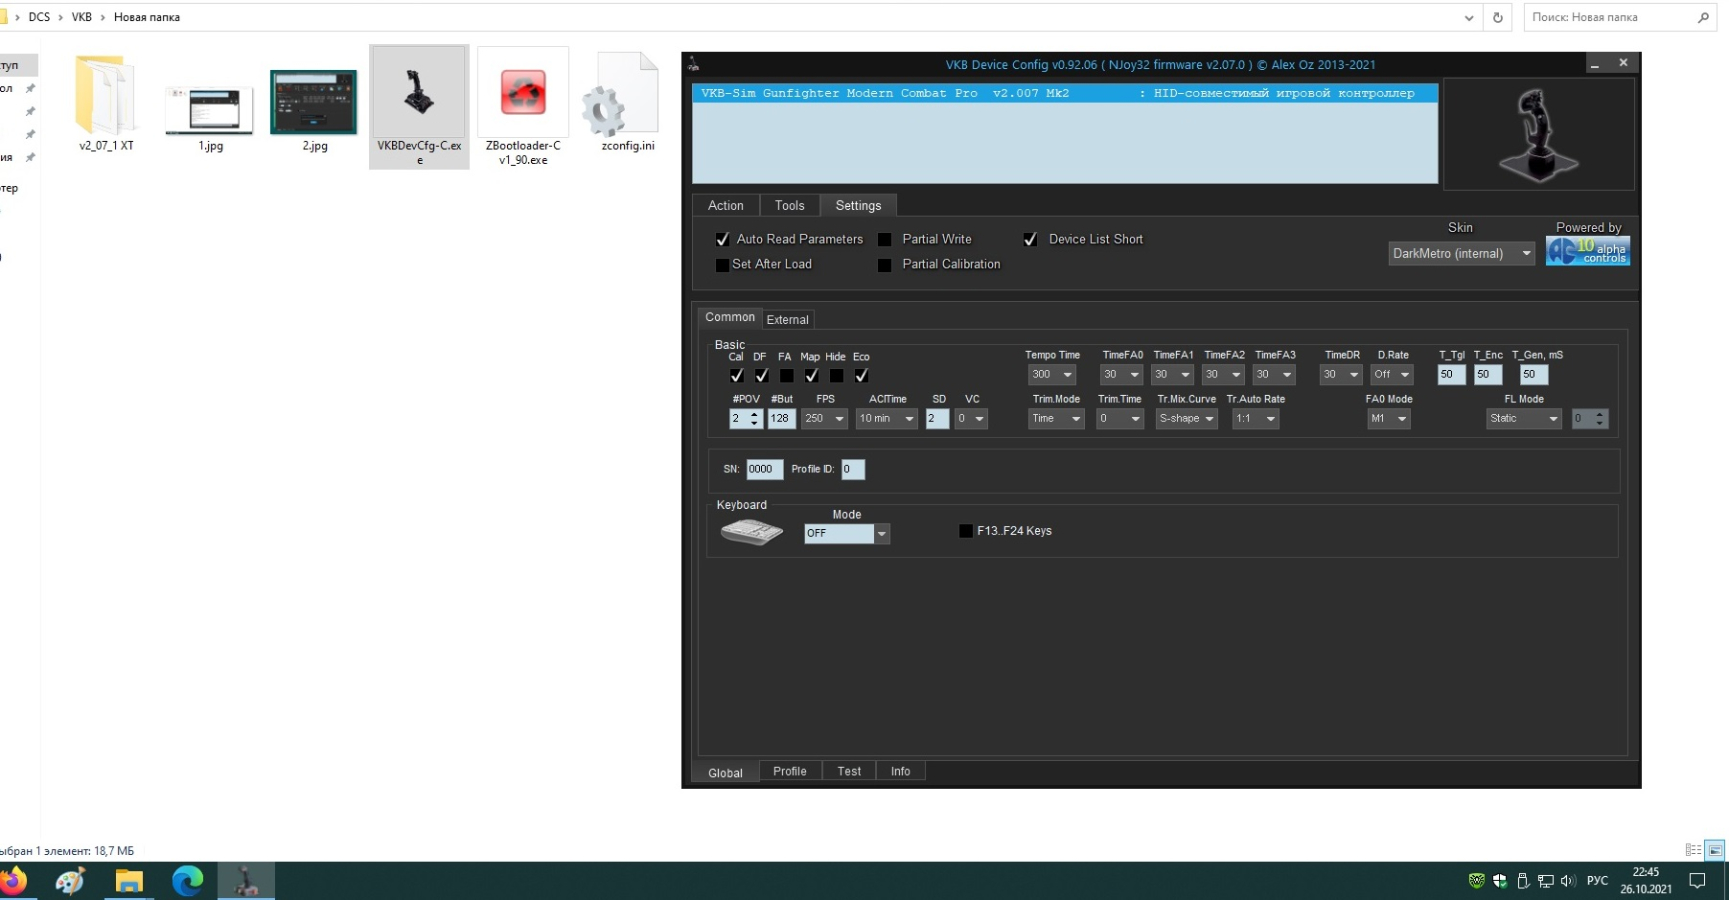Click the alpha controls logo

[1588, 251]
